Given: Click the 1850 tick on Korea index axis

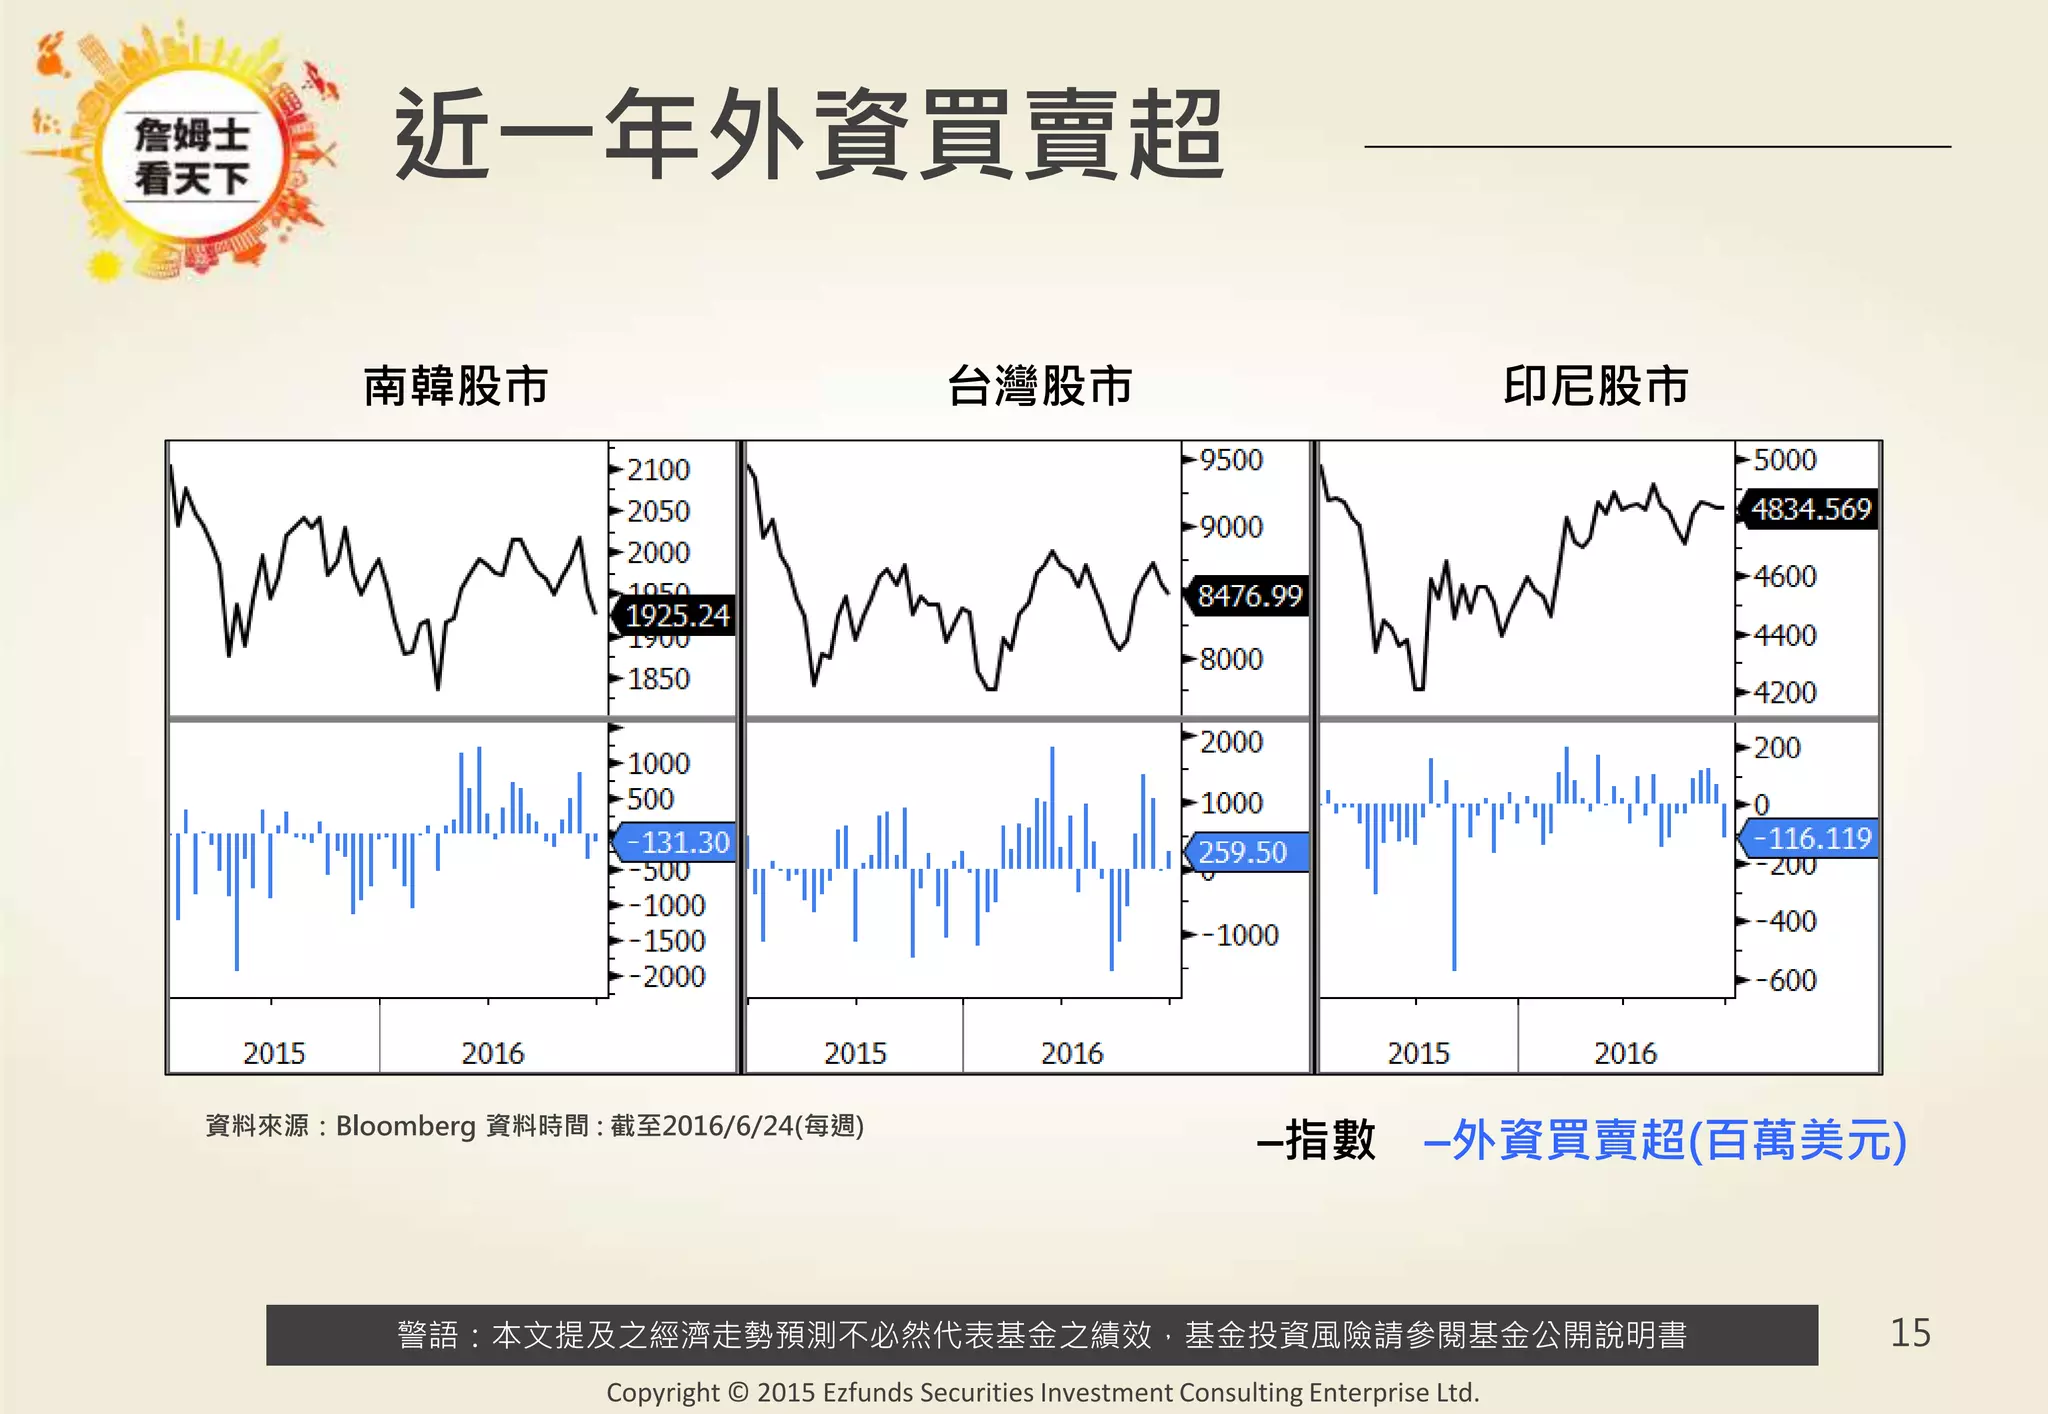Looking at the screenshot, I should [x=658, y=679].
